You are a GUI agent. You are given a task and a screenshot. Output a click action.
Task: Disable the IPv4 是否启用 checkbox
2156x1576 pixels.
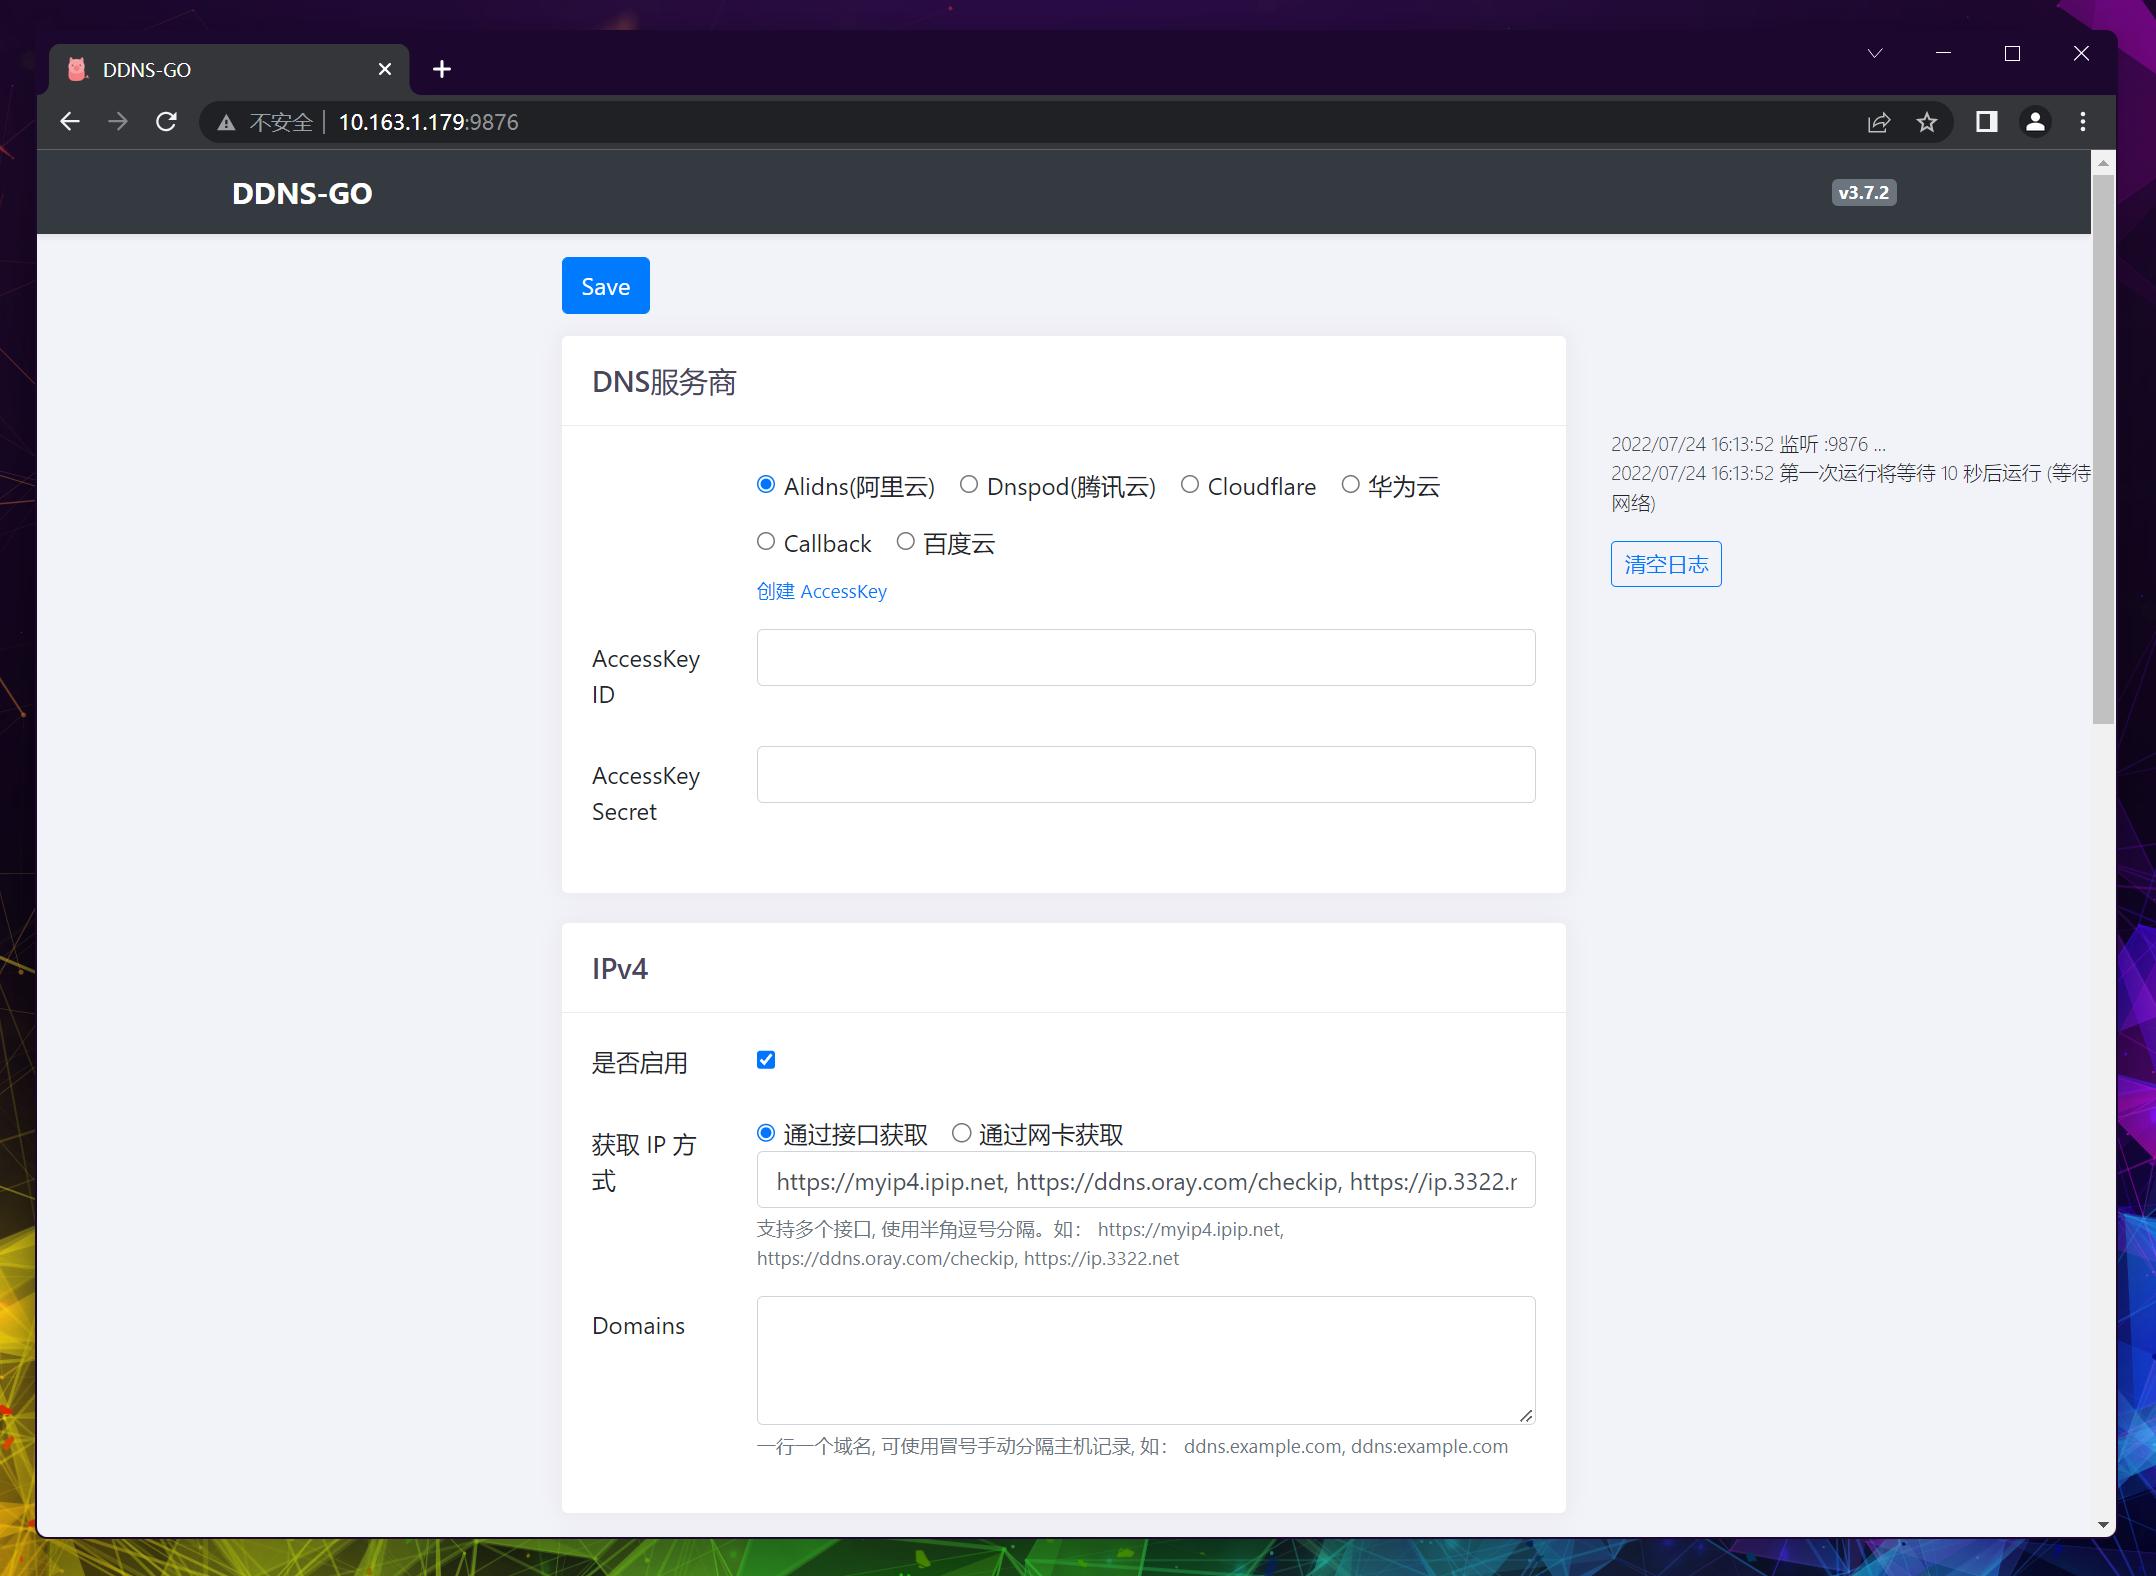coord(765,1060)
